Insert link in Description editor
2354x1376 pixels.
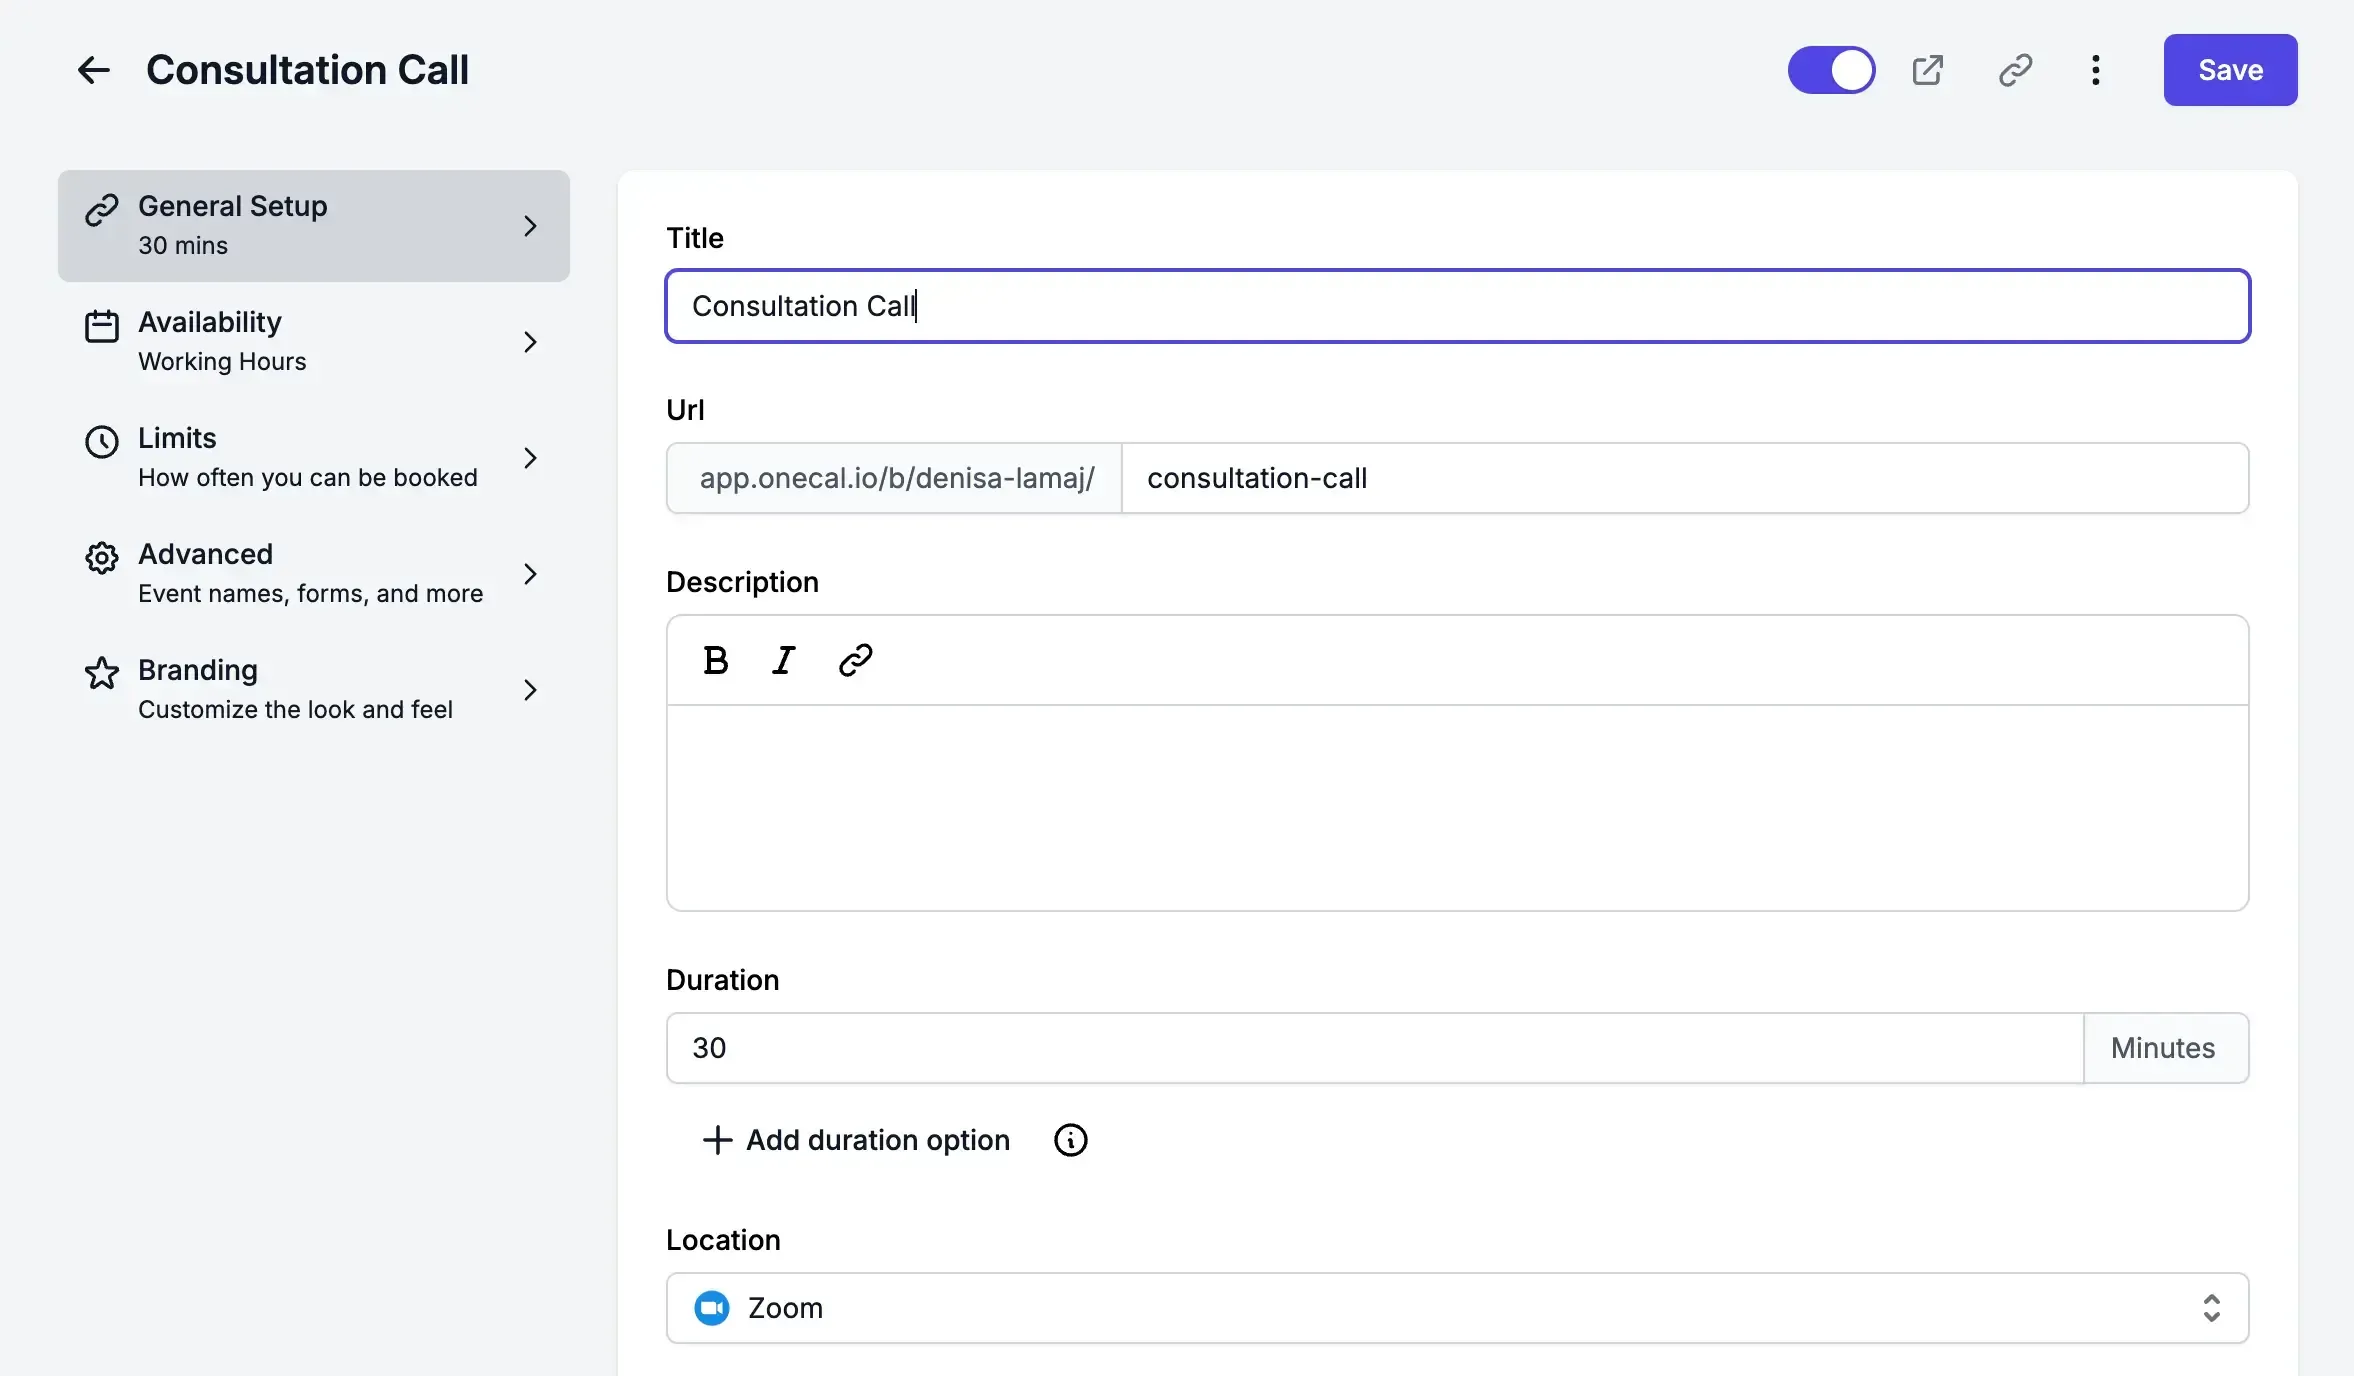[x=855, y=660]
